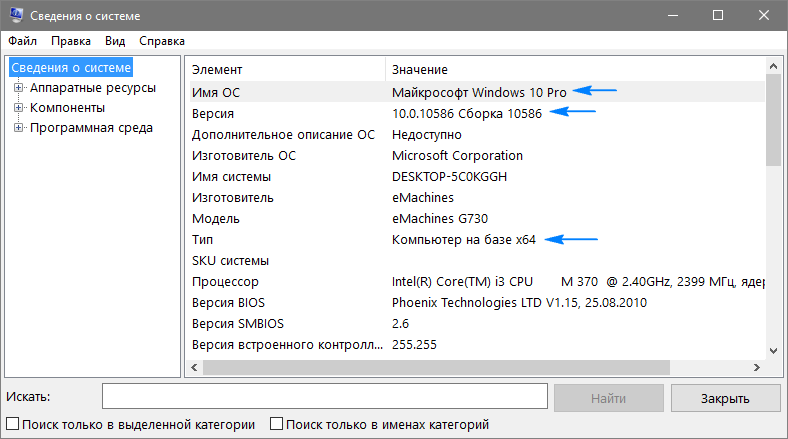Click the scrollbar down arrow
Screen dimensions: 788x439
pyautogui.click(x=773, y=351)
